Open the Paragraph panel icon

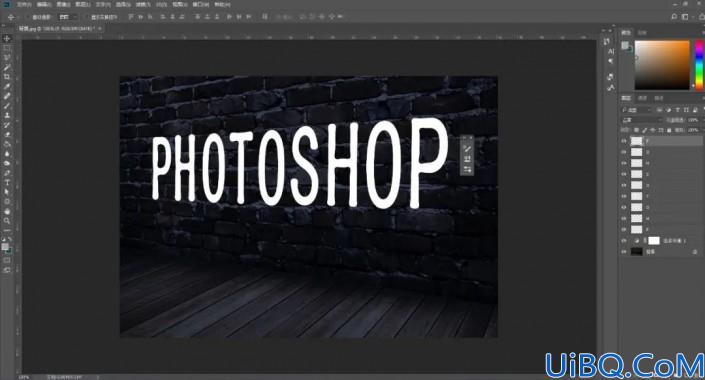611,61
